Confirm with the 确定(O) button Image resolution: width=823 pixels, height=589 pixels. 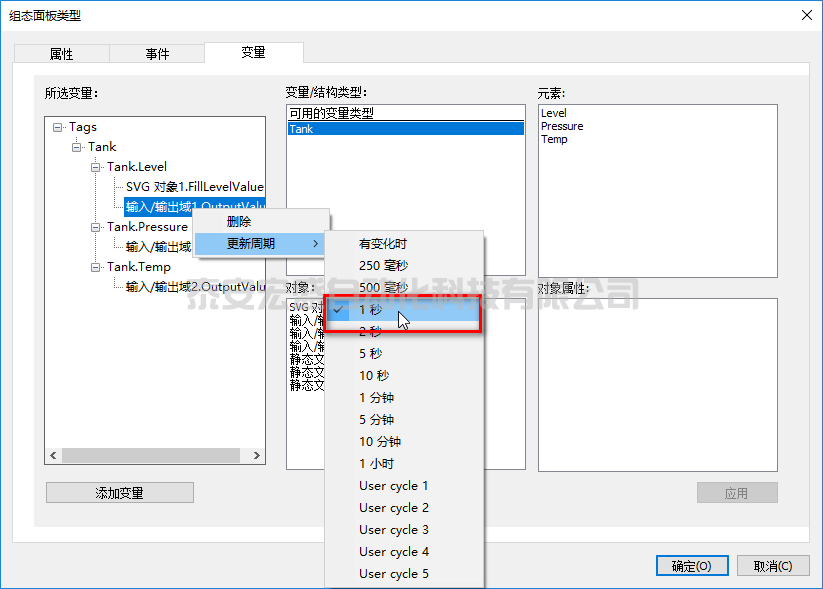tap(691, 566)
